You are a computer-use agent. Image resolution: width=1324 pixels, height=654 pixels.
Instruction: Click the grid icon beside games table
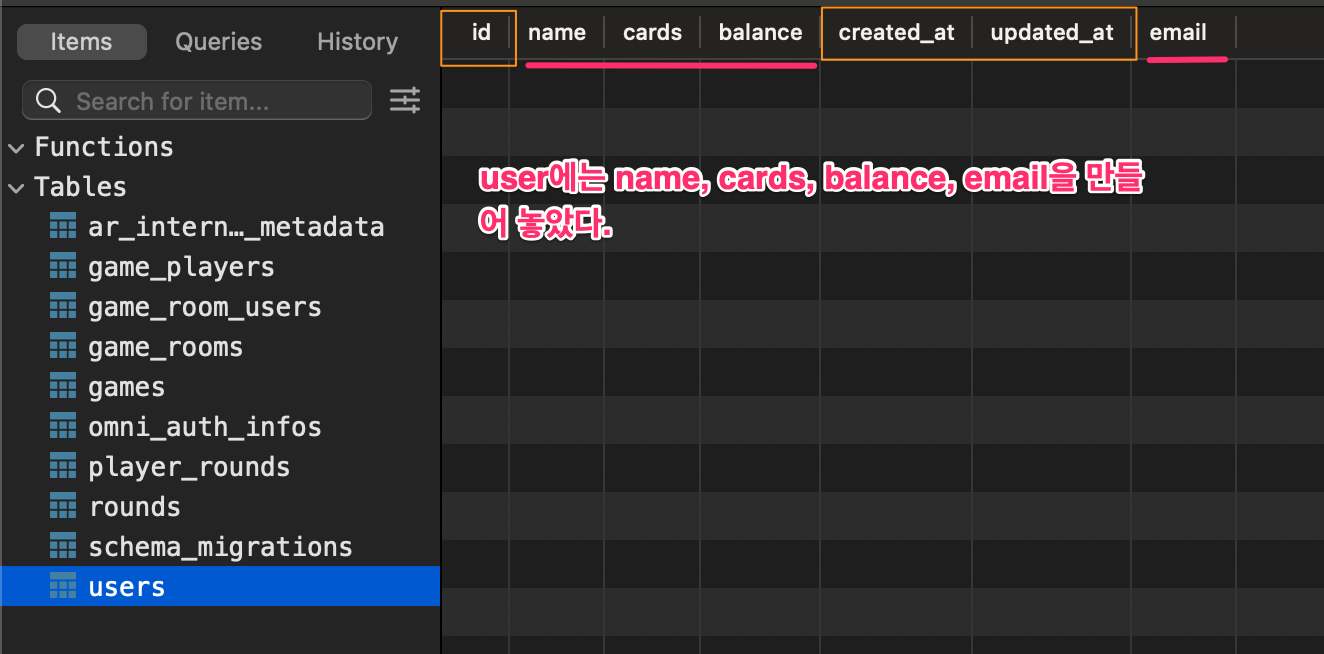62,386
